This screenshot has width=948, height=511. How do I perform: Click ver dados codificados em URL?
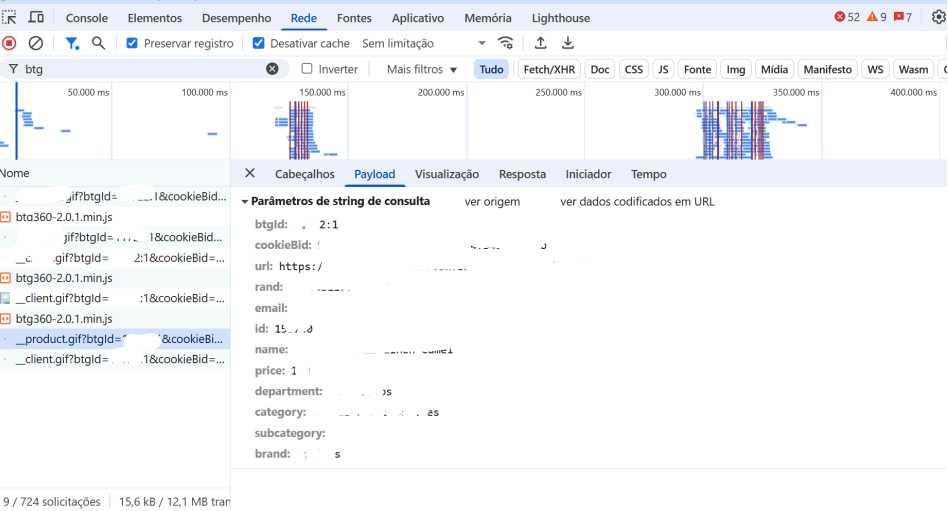[637, 201]
